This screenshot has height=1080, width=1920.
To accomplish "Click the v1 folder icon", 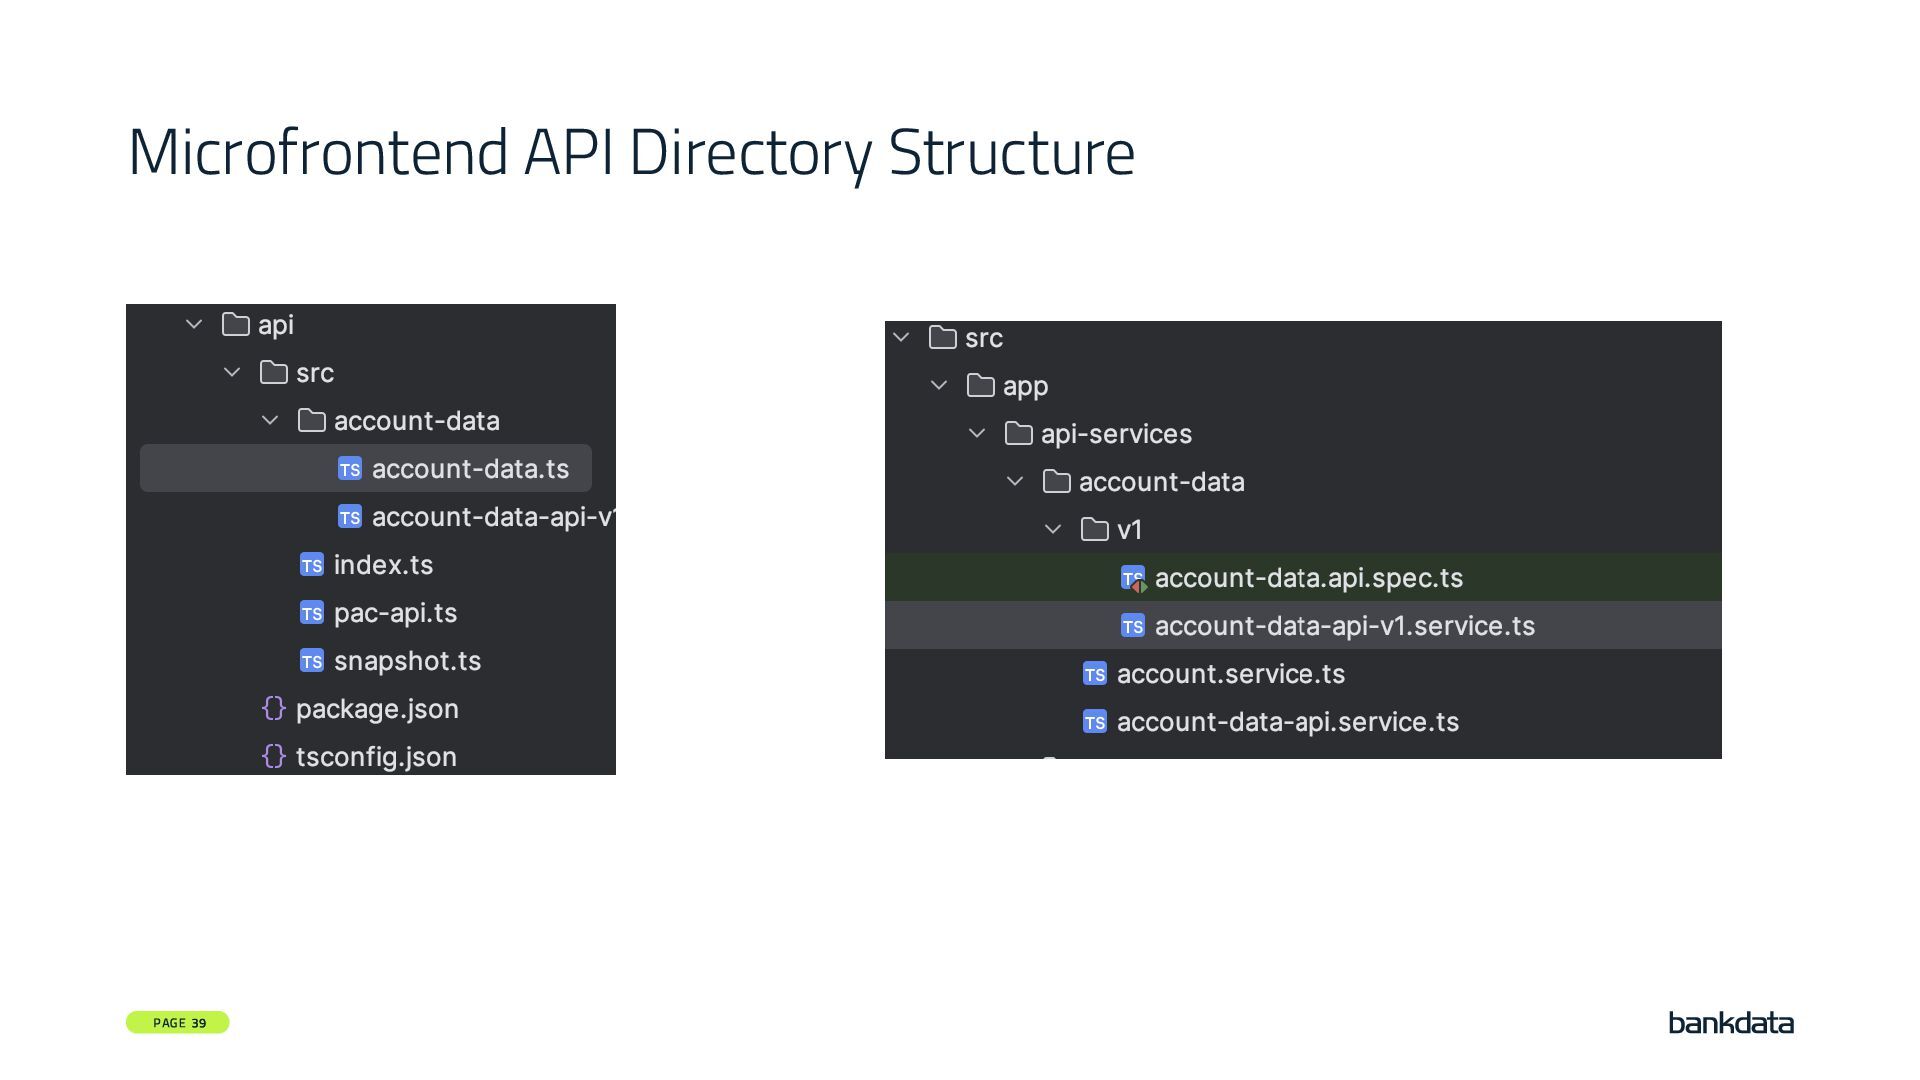I will [x=1094, y=530].
